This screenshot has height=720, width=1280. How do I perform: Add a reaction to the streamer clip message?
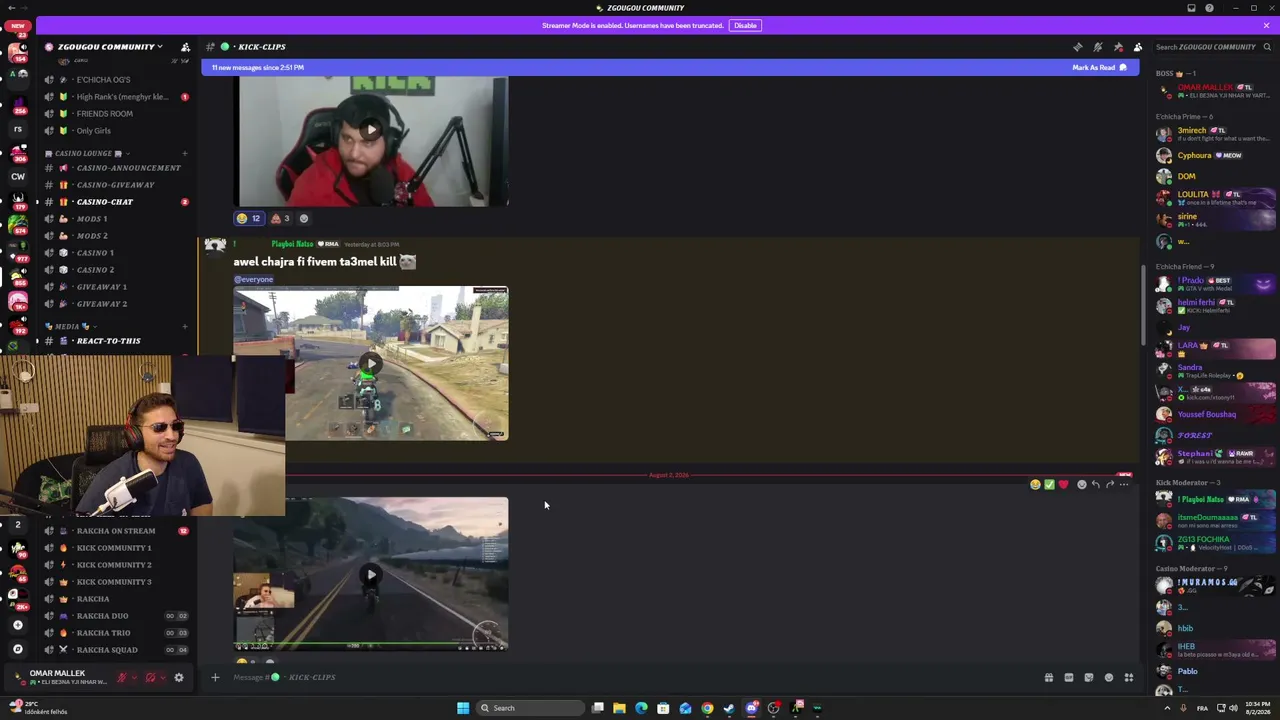304,218
